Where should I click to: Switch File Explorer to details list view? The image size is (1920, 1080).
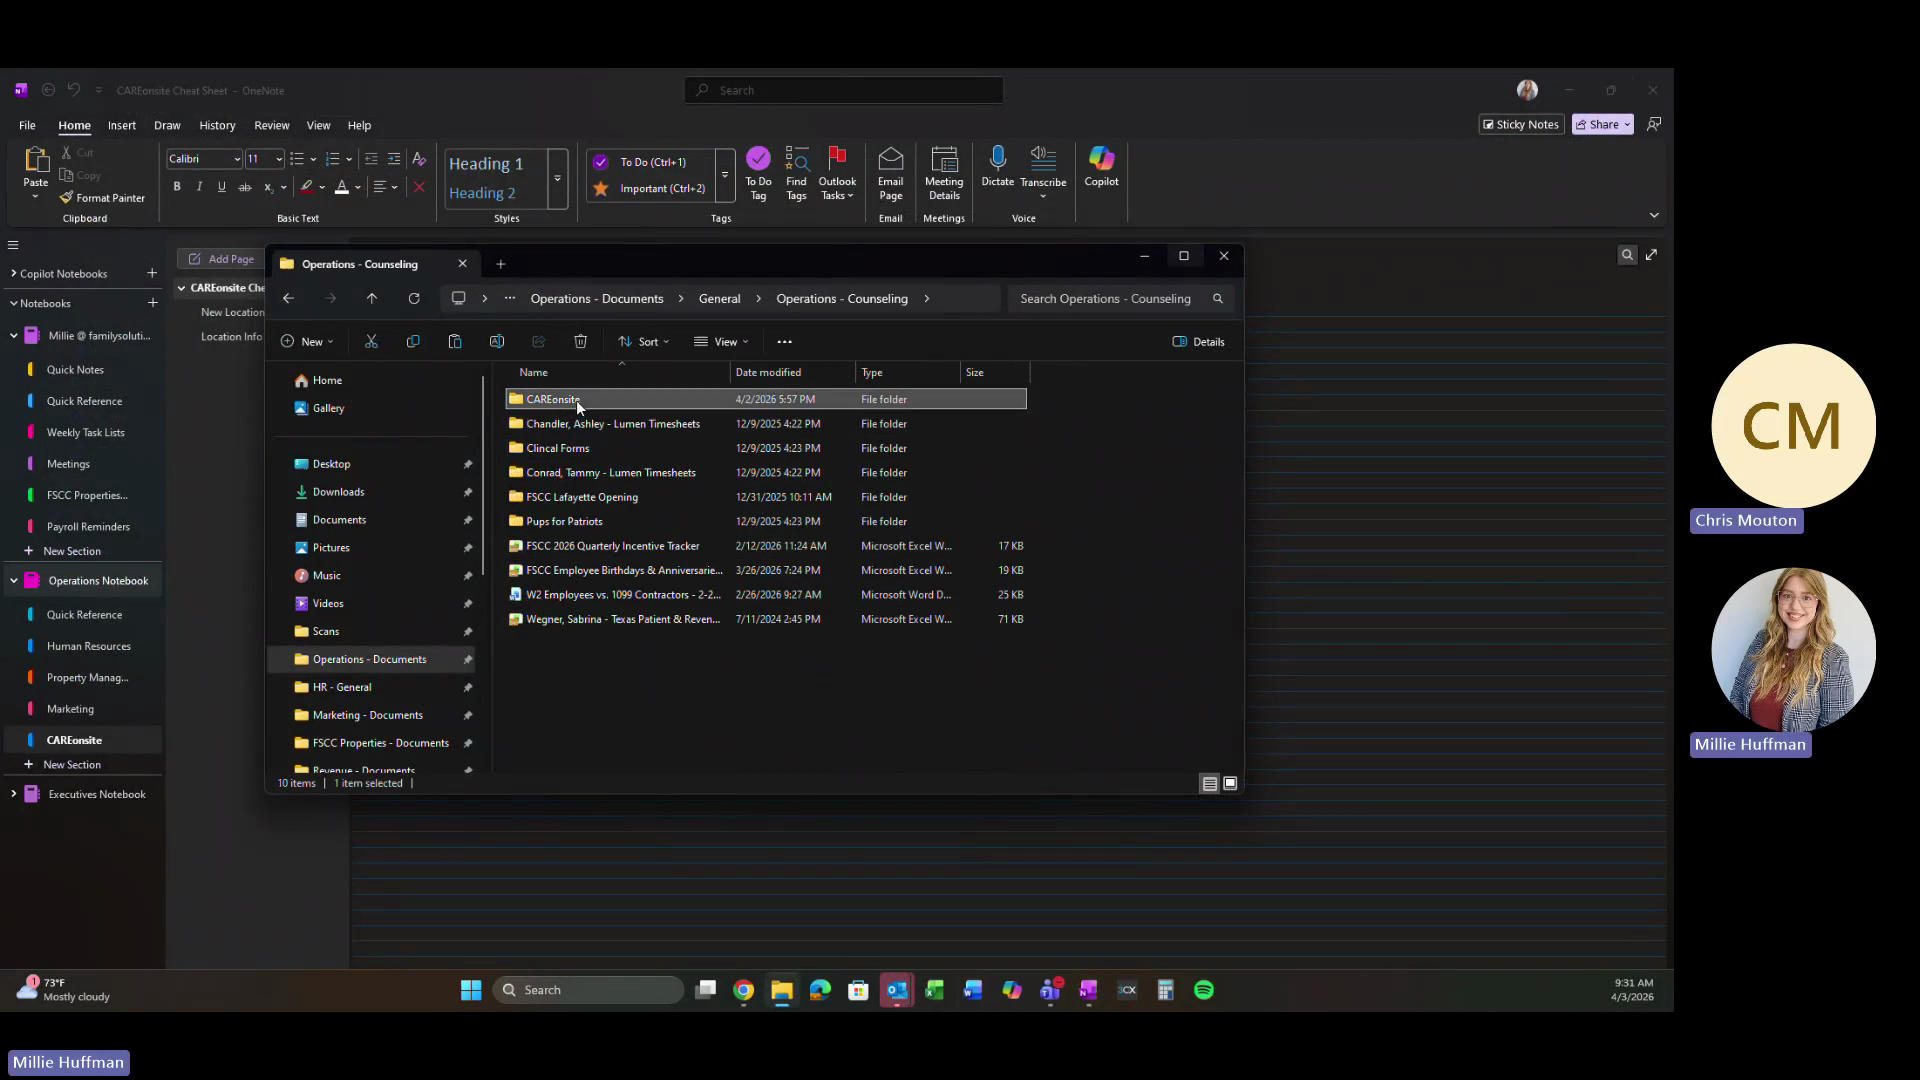(1210, 784)
